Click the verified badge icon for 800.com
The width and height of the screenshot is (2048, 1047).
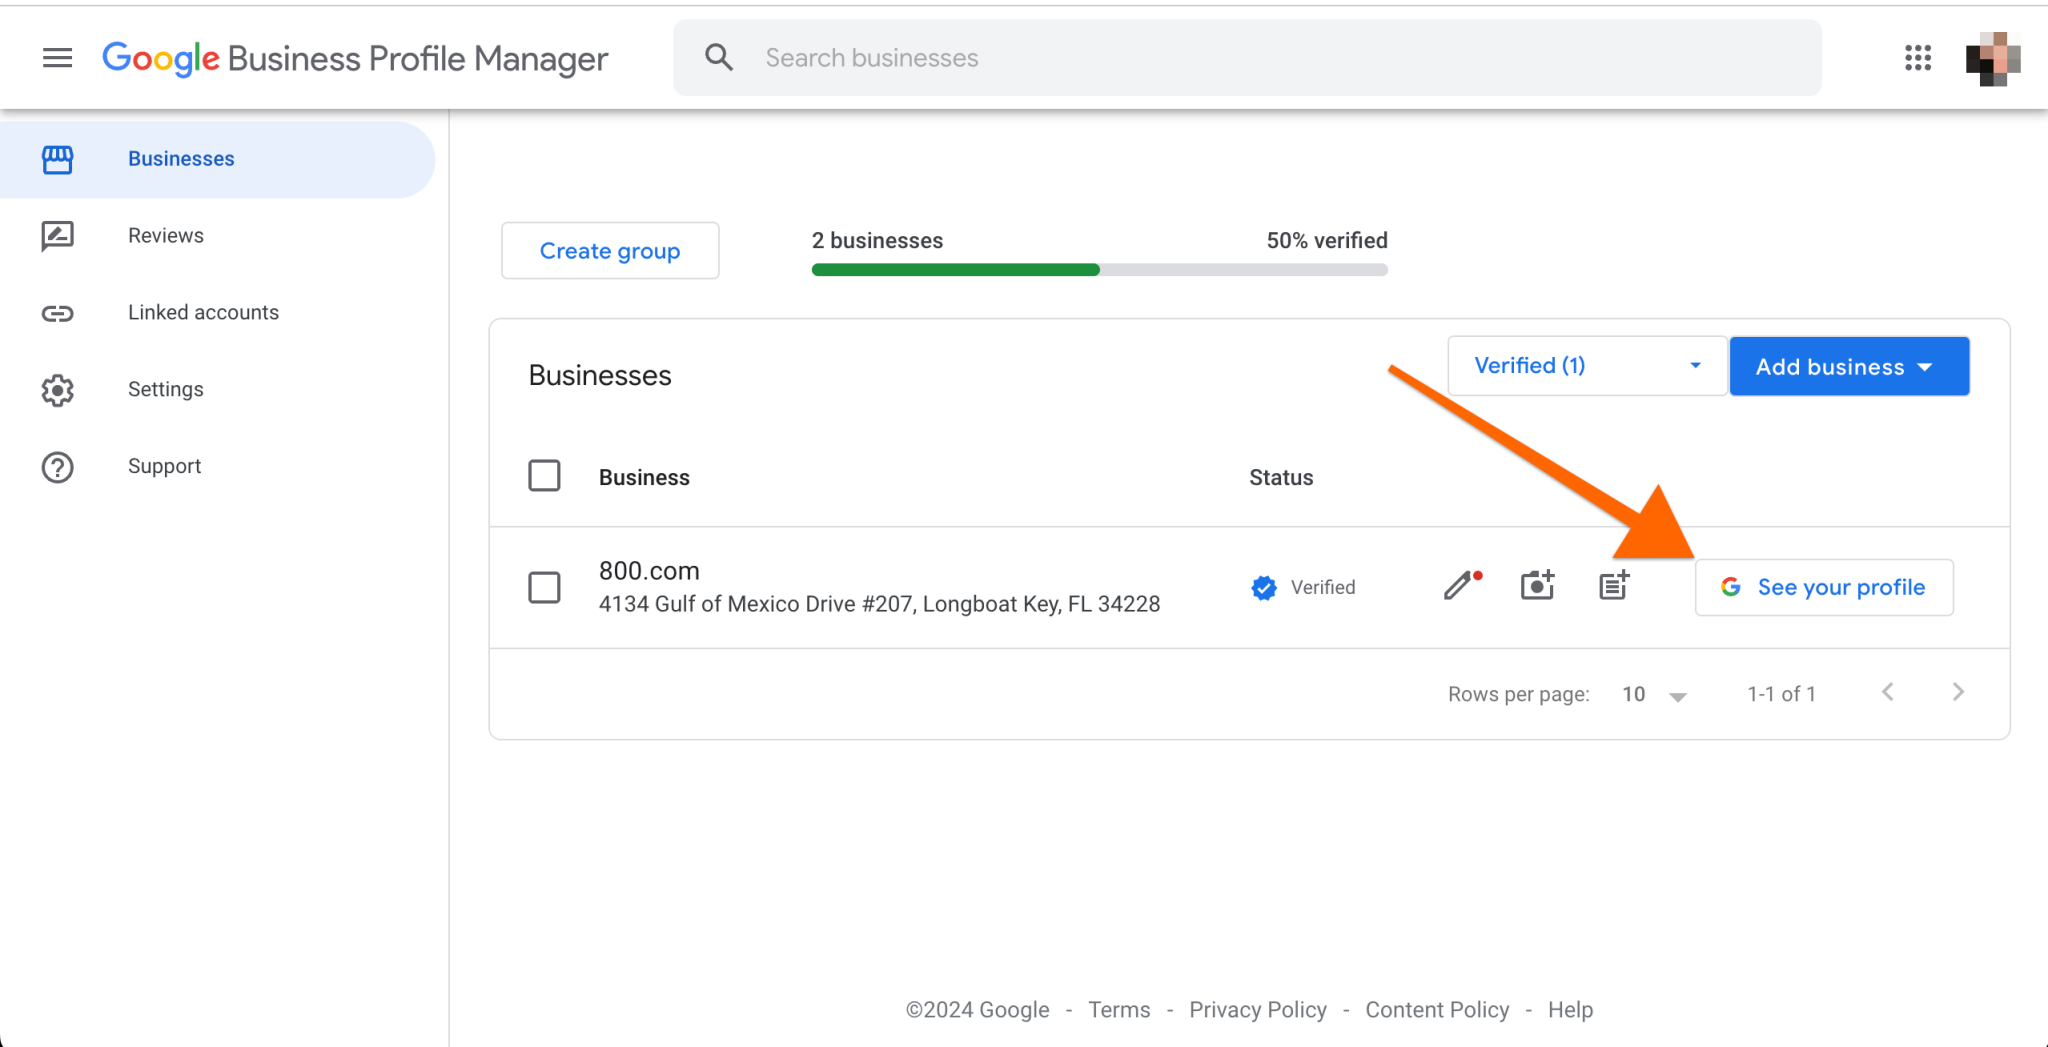[1264, 588]
